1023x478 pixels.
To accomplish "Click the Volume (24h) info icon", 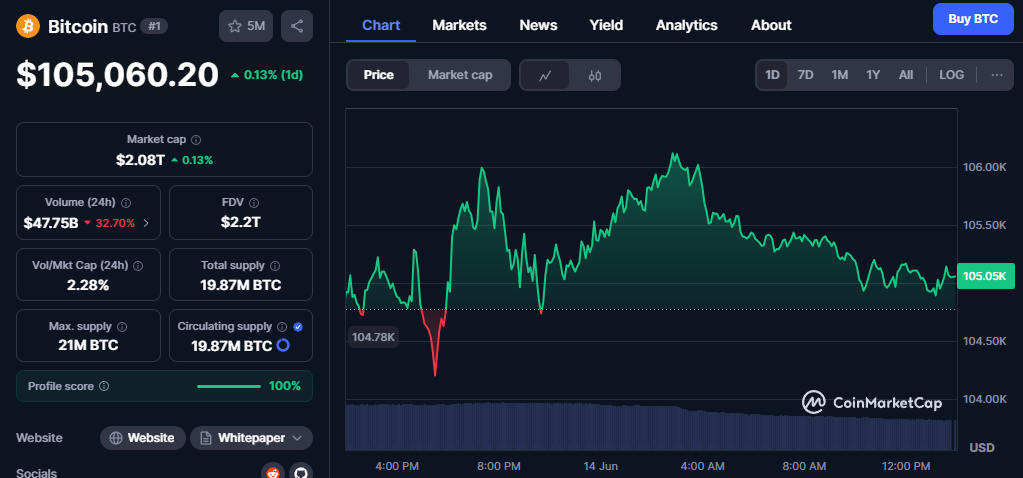I will pos(126,203).
